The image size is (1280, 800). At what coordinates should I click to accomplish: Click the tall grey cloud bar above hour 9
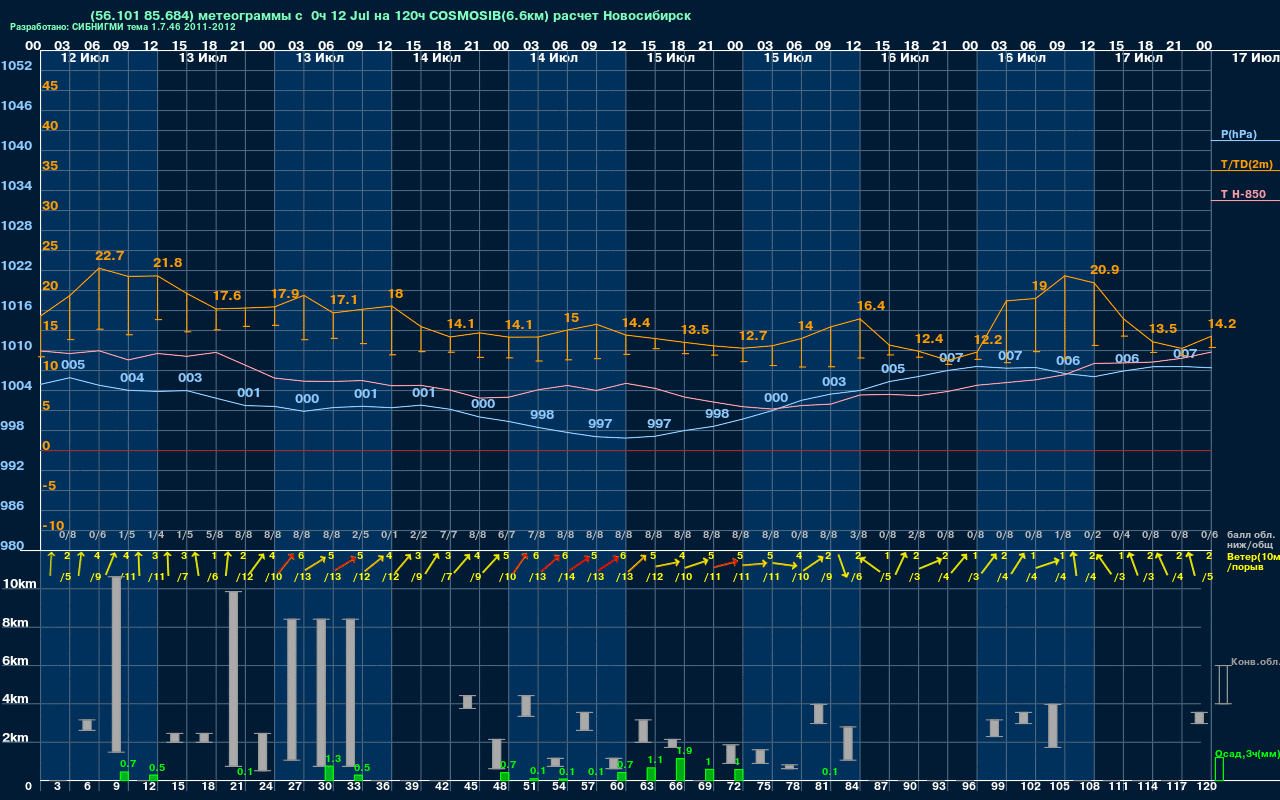116,665
